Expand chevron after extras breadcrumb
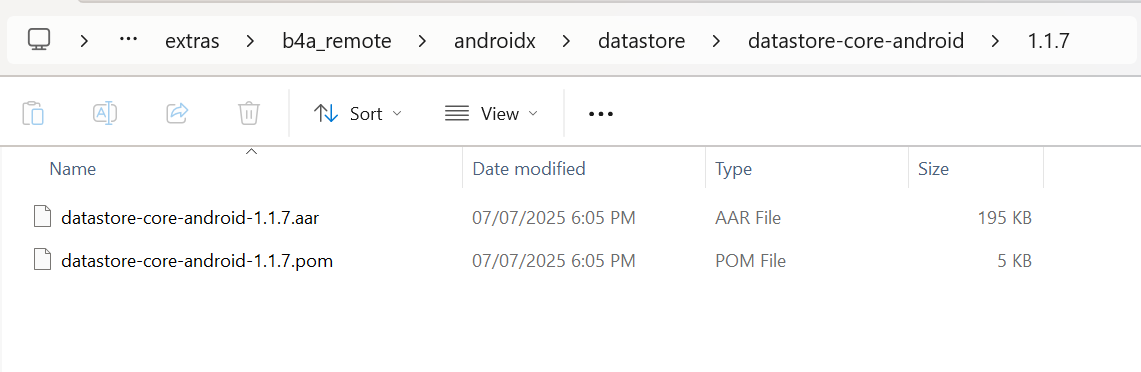The height and width of the screenshot is (372, 1141). point(251,41)
